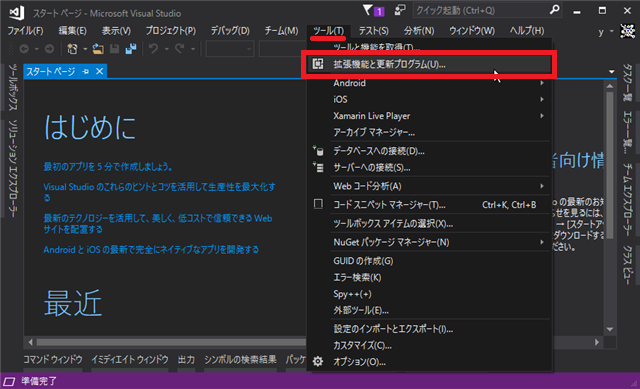Open link 最初のアプリを 5 分で作成しましょう
The height and width of the screenshot is (389, 640).
pos(108,167)
